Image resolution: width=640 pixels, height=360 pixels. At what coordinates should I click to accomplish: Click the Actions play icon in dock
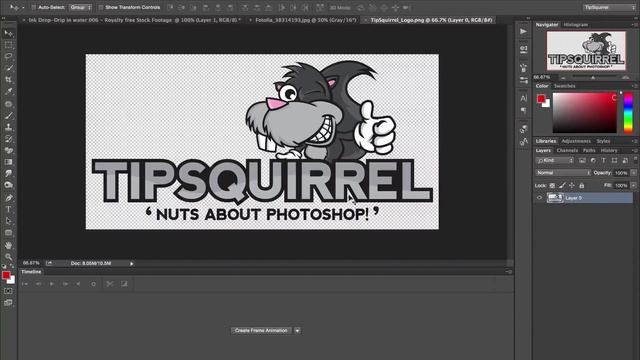(524, 31)
